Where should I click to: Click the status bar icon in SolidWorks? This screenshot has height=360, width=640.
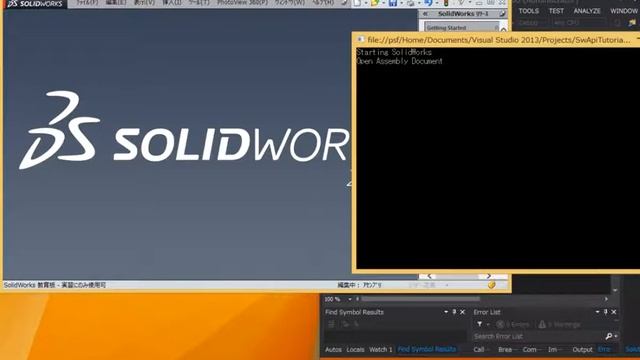point(491,285)
